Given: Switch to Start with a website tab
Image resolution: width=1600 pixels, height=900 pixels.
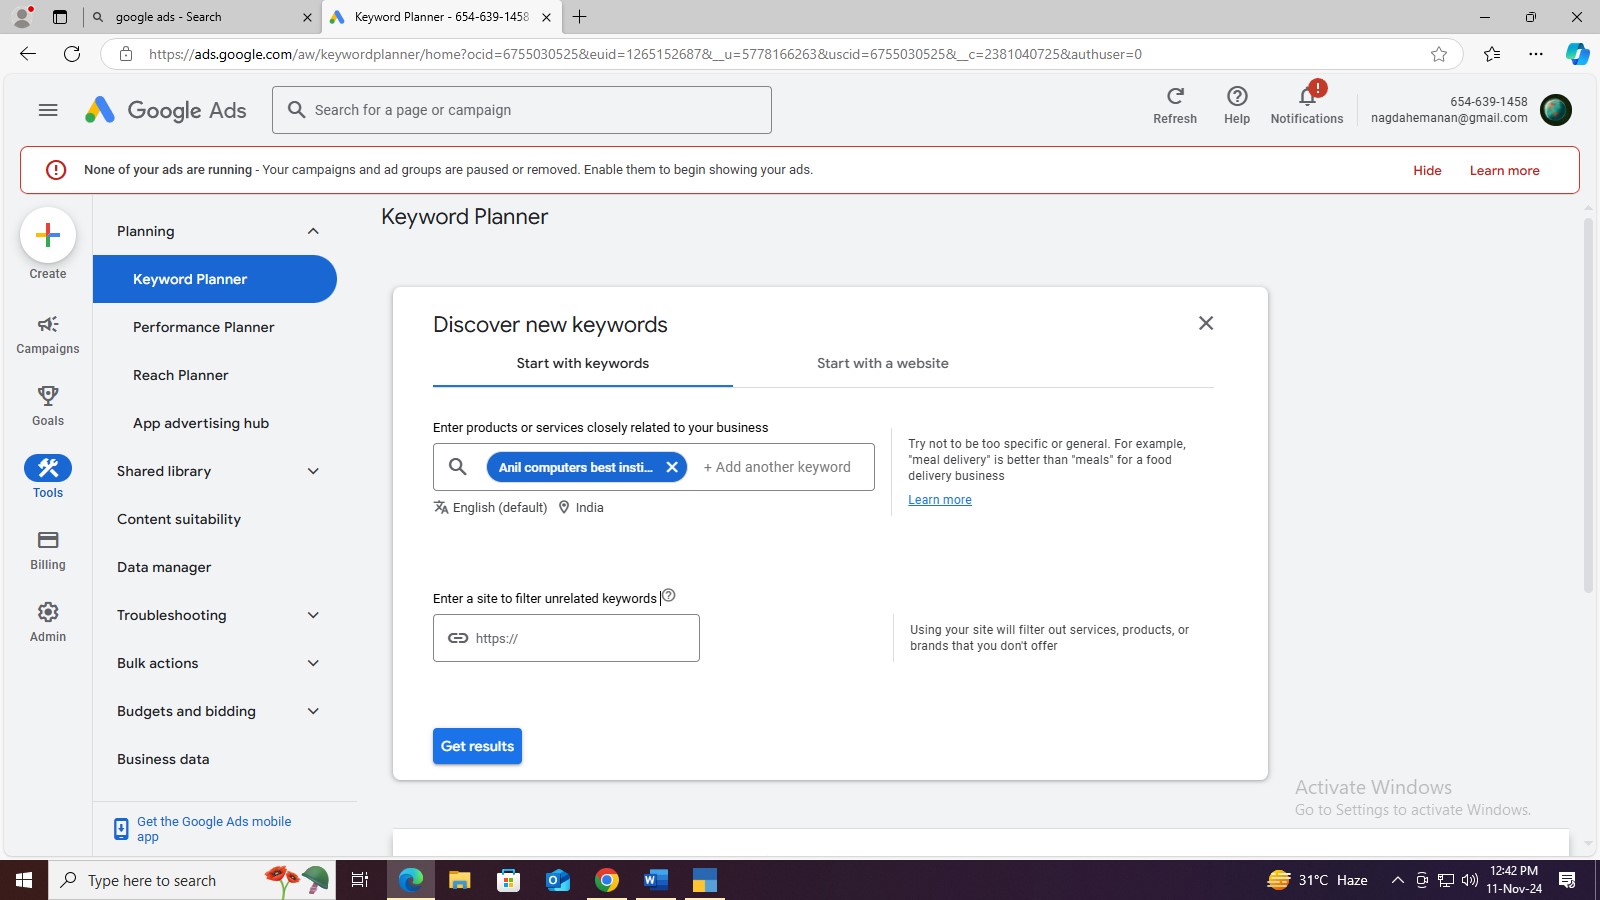Looking at the screenshot, I should pos(882,364).
